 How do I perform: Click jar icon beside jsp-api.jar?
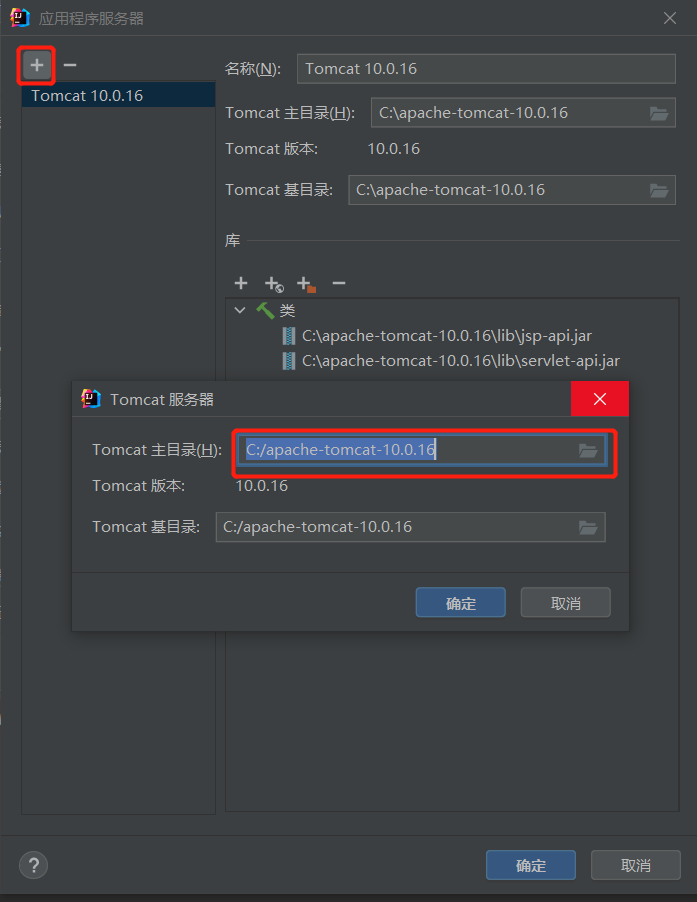289,336
